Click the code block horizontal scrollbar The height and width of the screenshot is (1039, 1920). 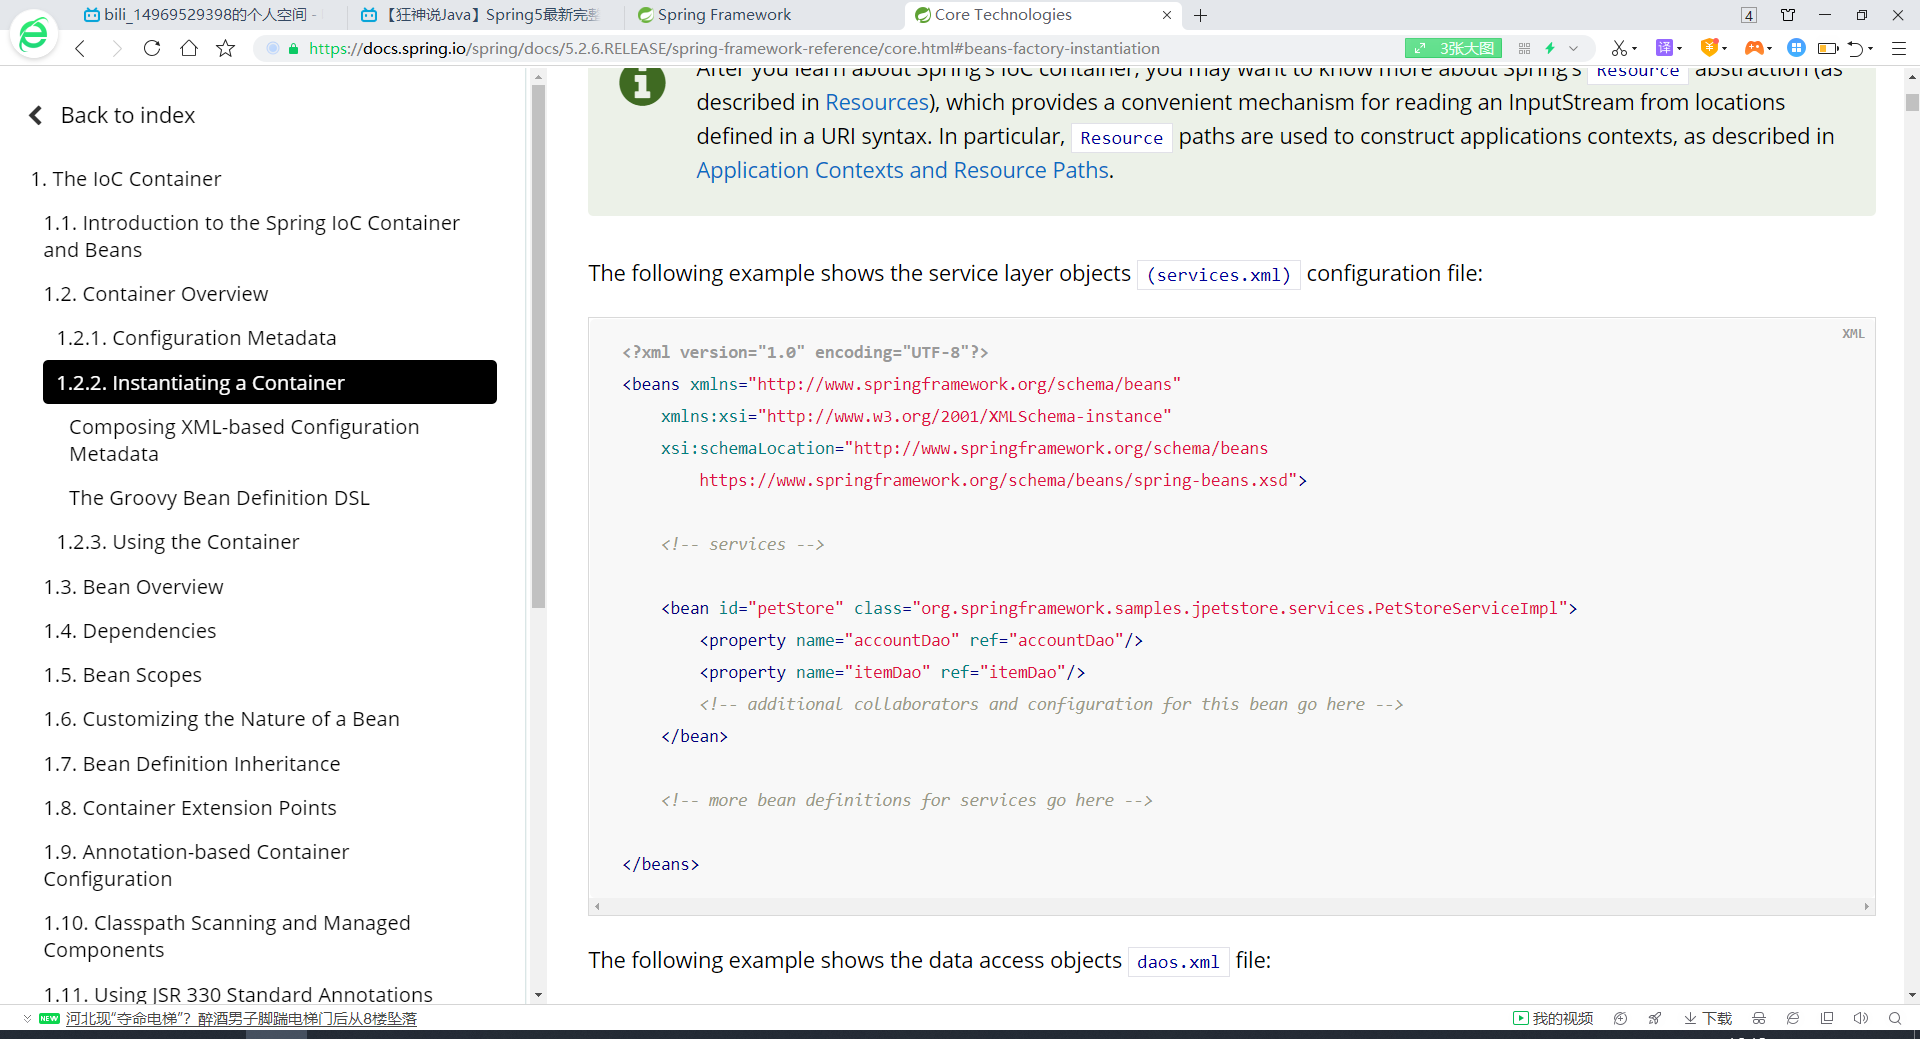click(1231, 906)
